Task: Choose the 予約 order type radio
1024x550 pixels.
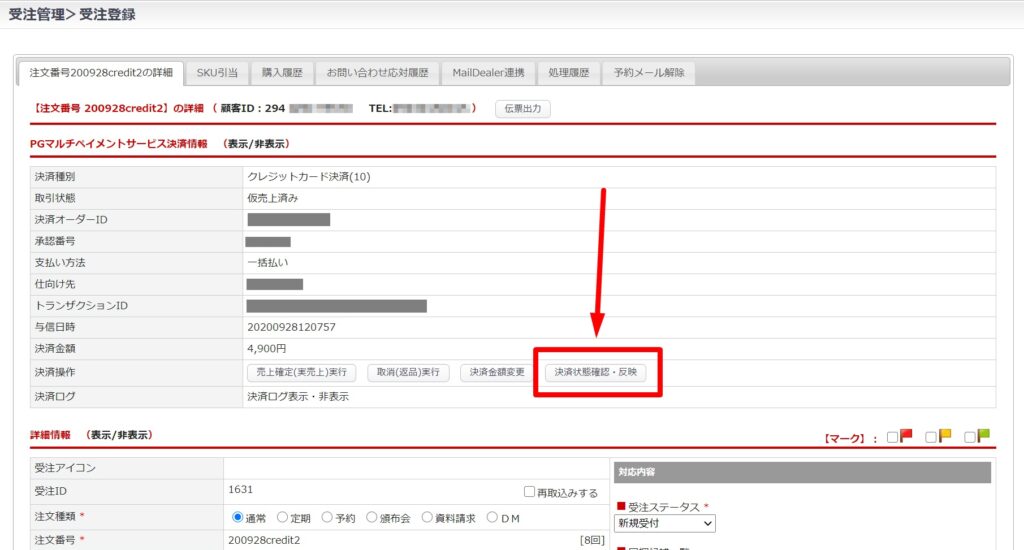Action: click(x=327, y=517)
